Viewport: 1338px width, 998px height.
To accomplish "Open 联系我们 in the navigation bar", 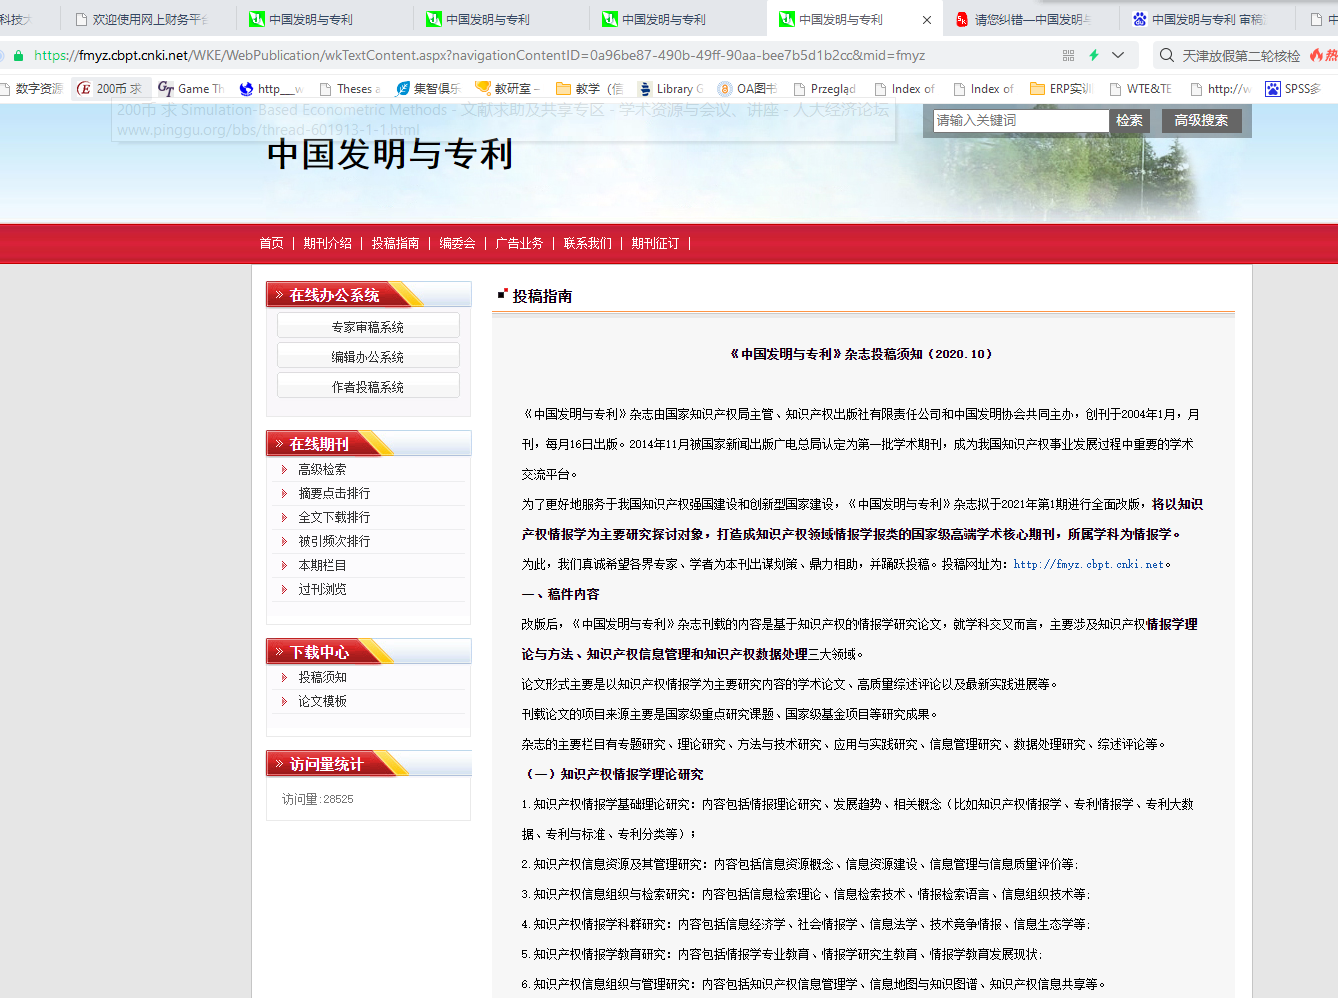I will [588, 243].
